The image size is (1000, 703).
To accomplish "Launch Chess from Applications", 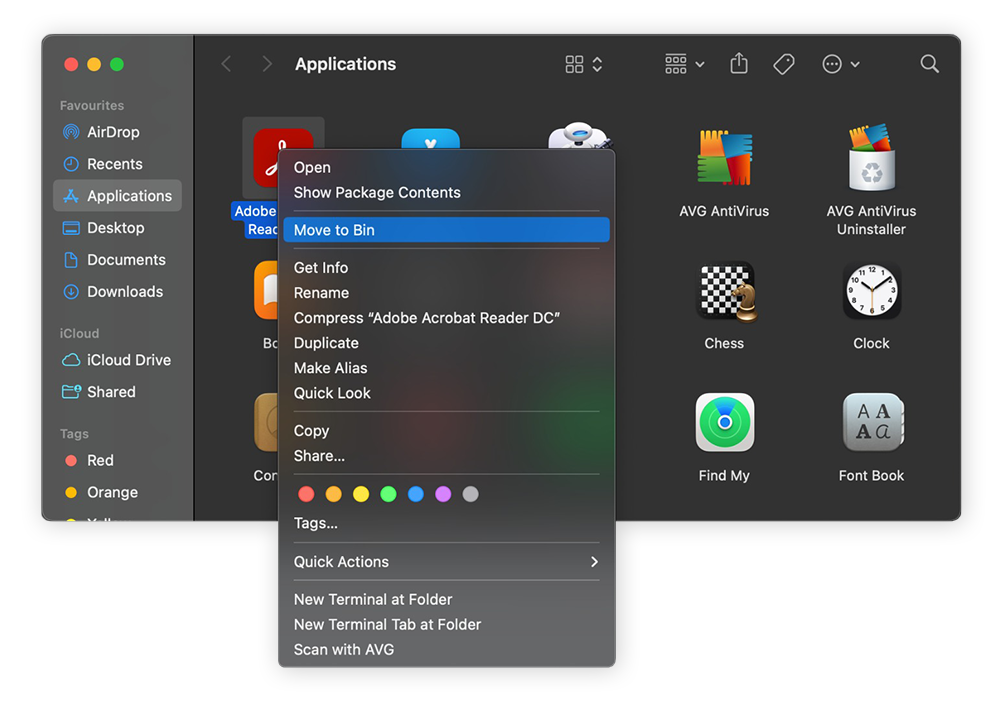I will (724, 291).
